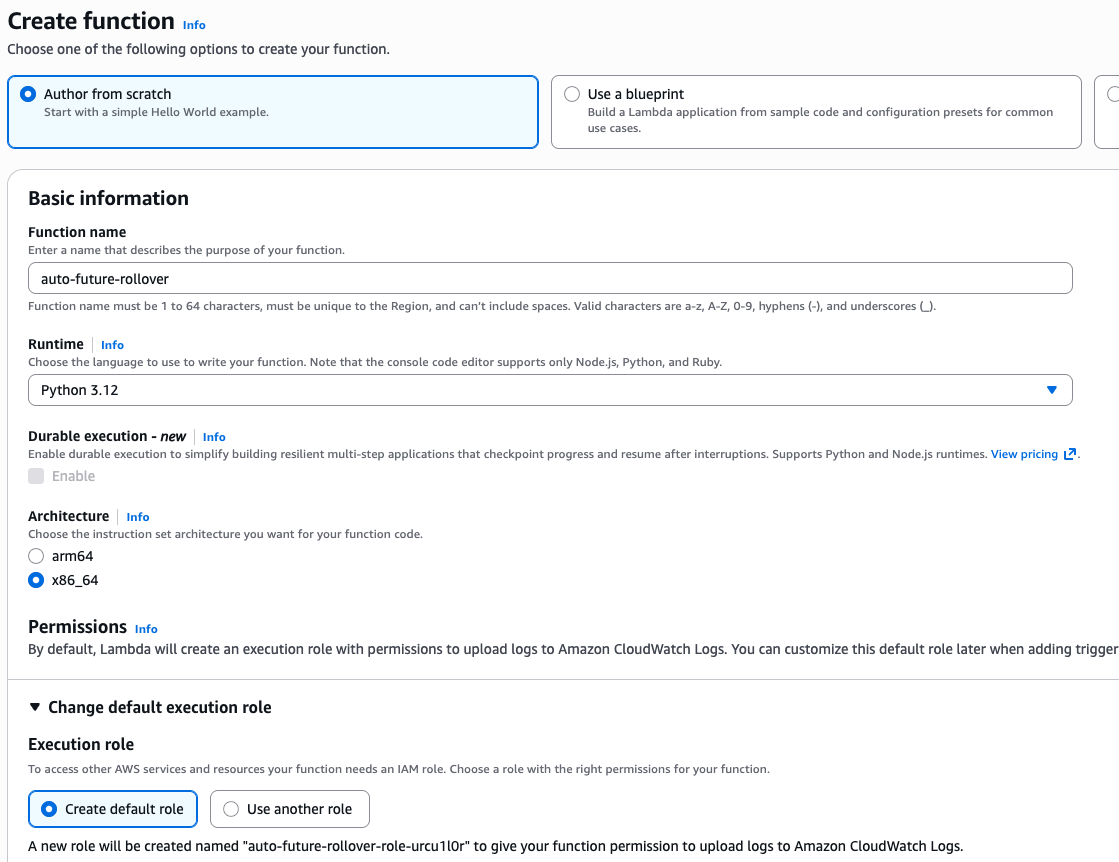The width and height of the screenshot is (1119, 862).
Task: Open the View pricing link
Action: (1024, 454)
